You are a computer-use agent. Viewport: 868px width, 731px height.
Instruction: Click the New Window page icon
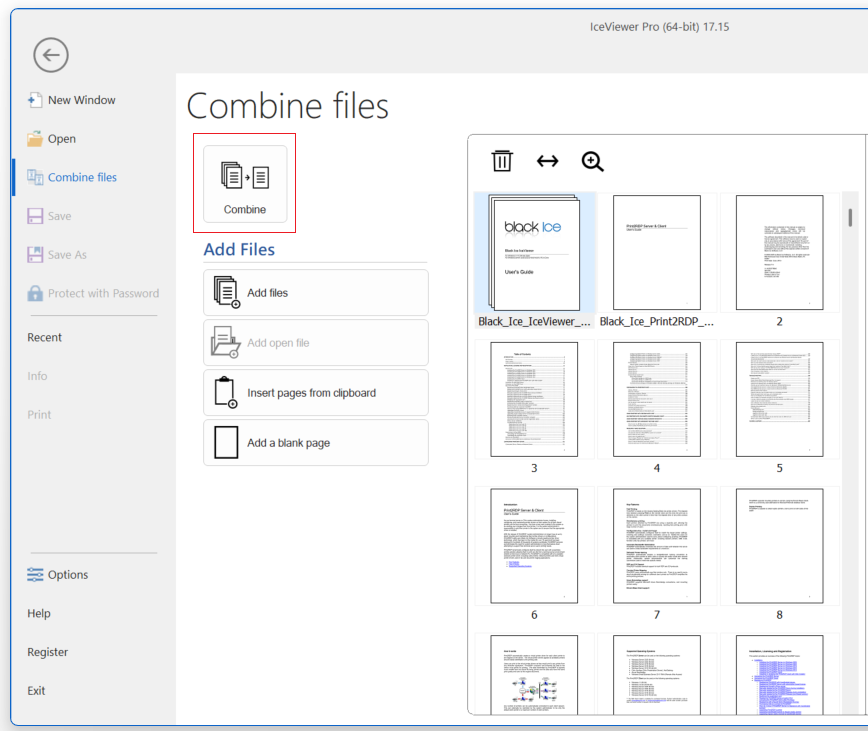[34, 100]
